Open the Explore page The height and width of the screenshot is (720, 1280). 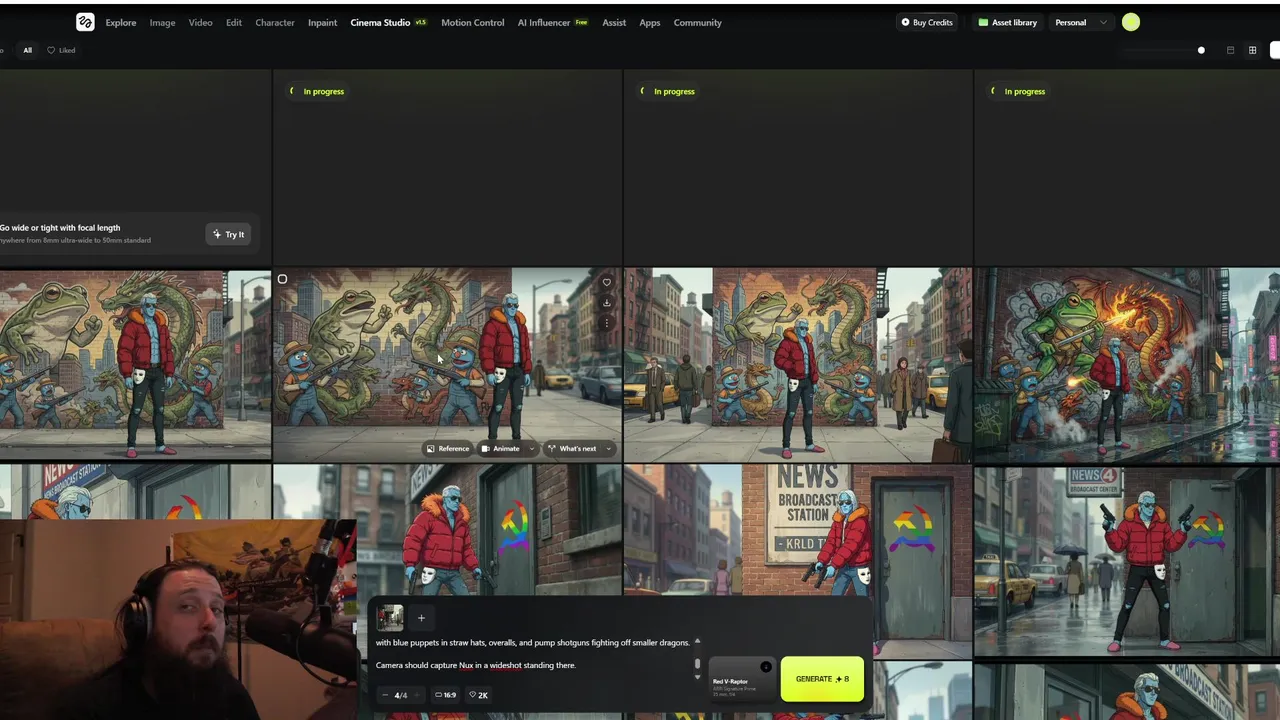(121, 22)
